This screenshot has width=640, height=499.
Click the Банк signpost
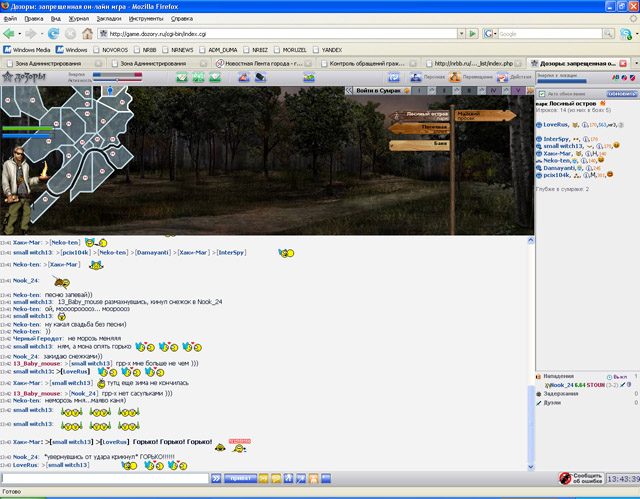(x=419, y=145)
